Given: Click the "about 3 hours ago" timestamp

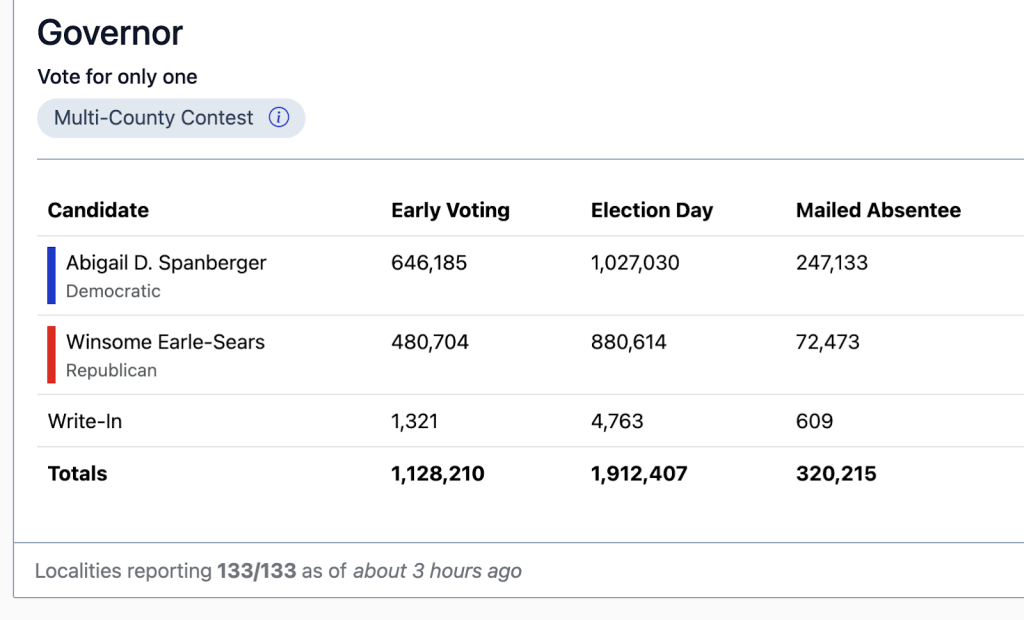Looking at the screenshot, I should [437, 572].
